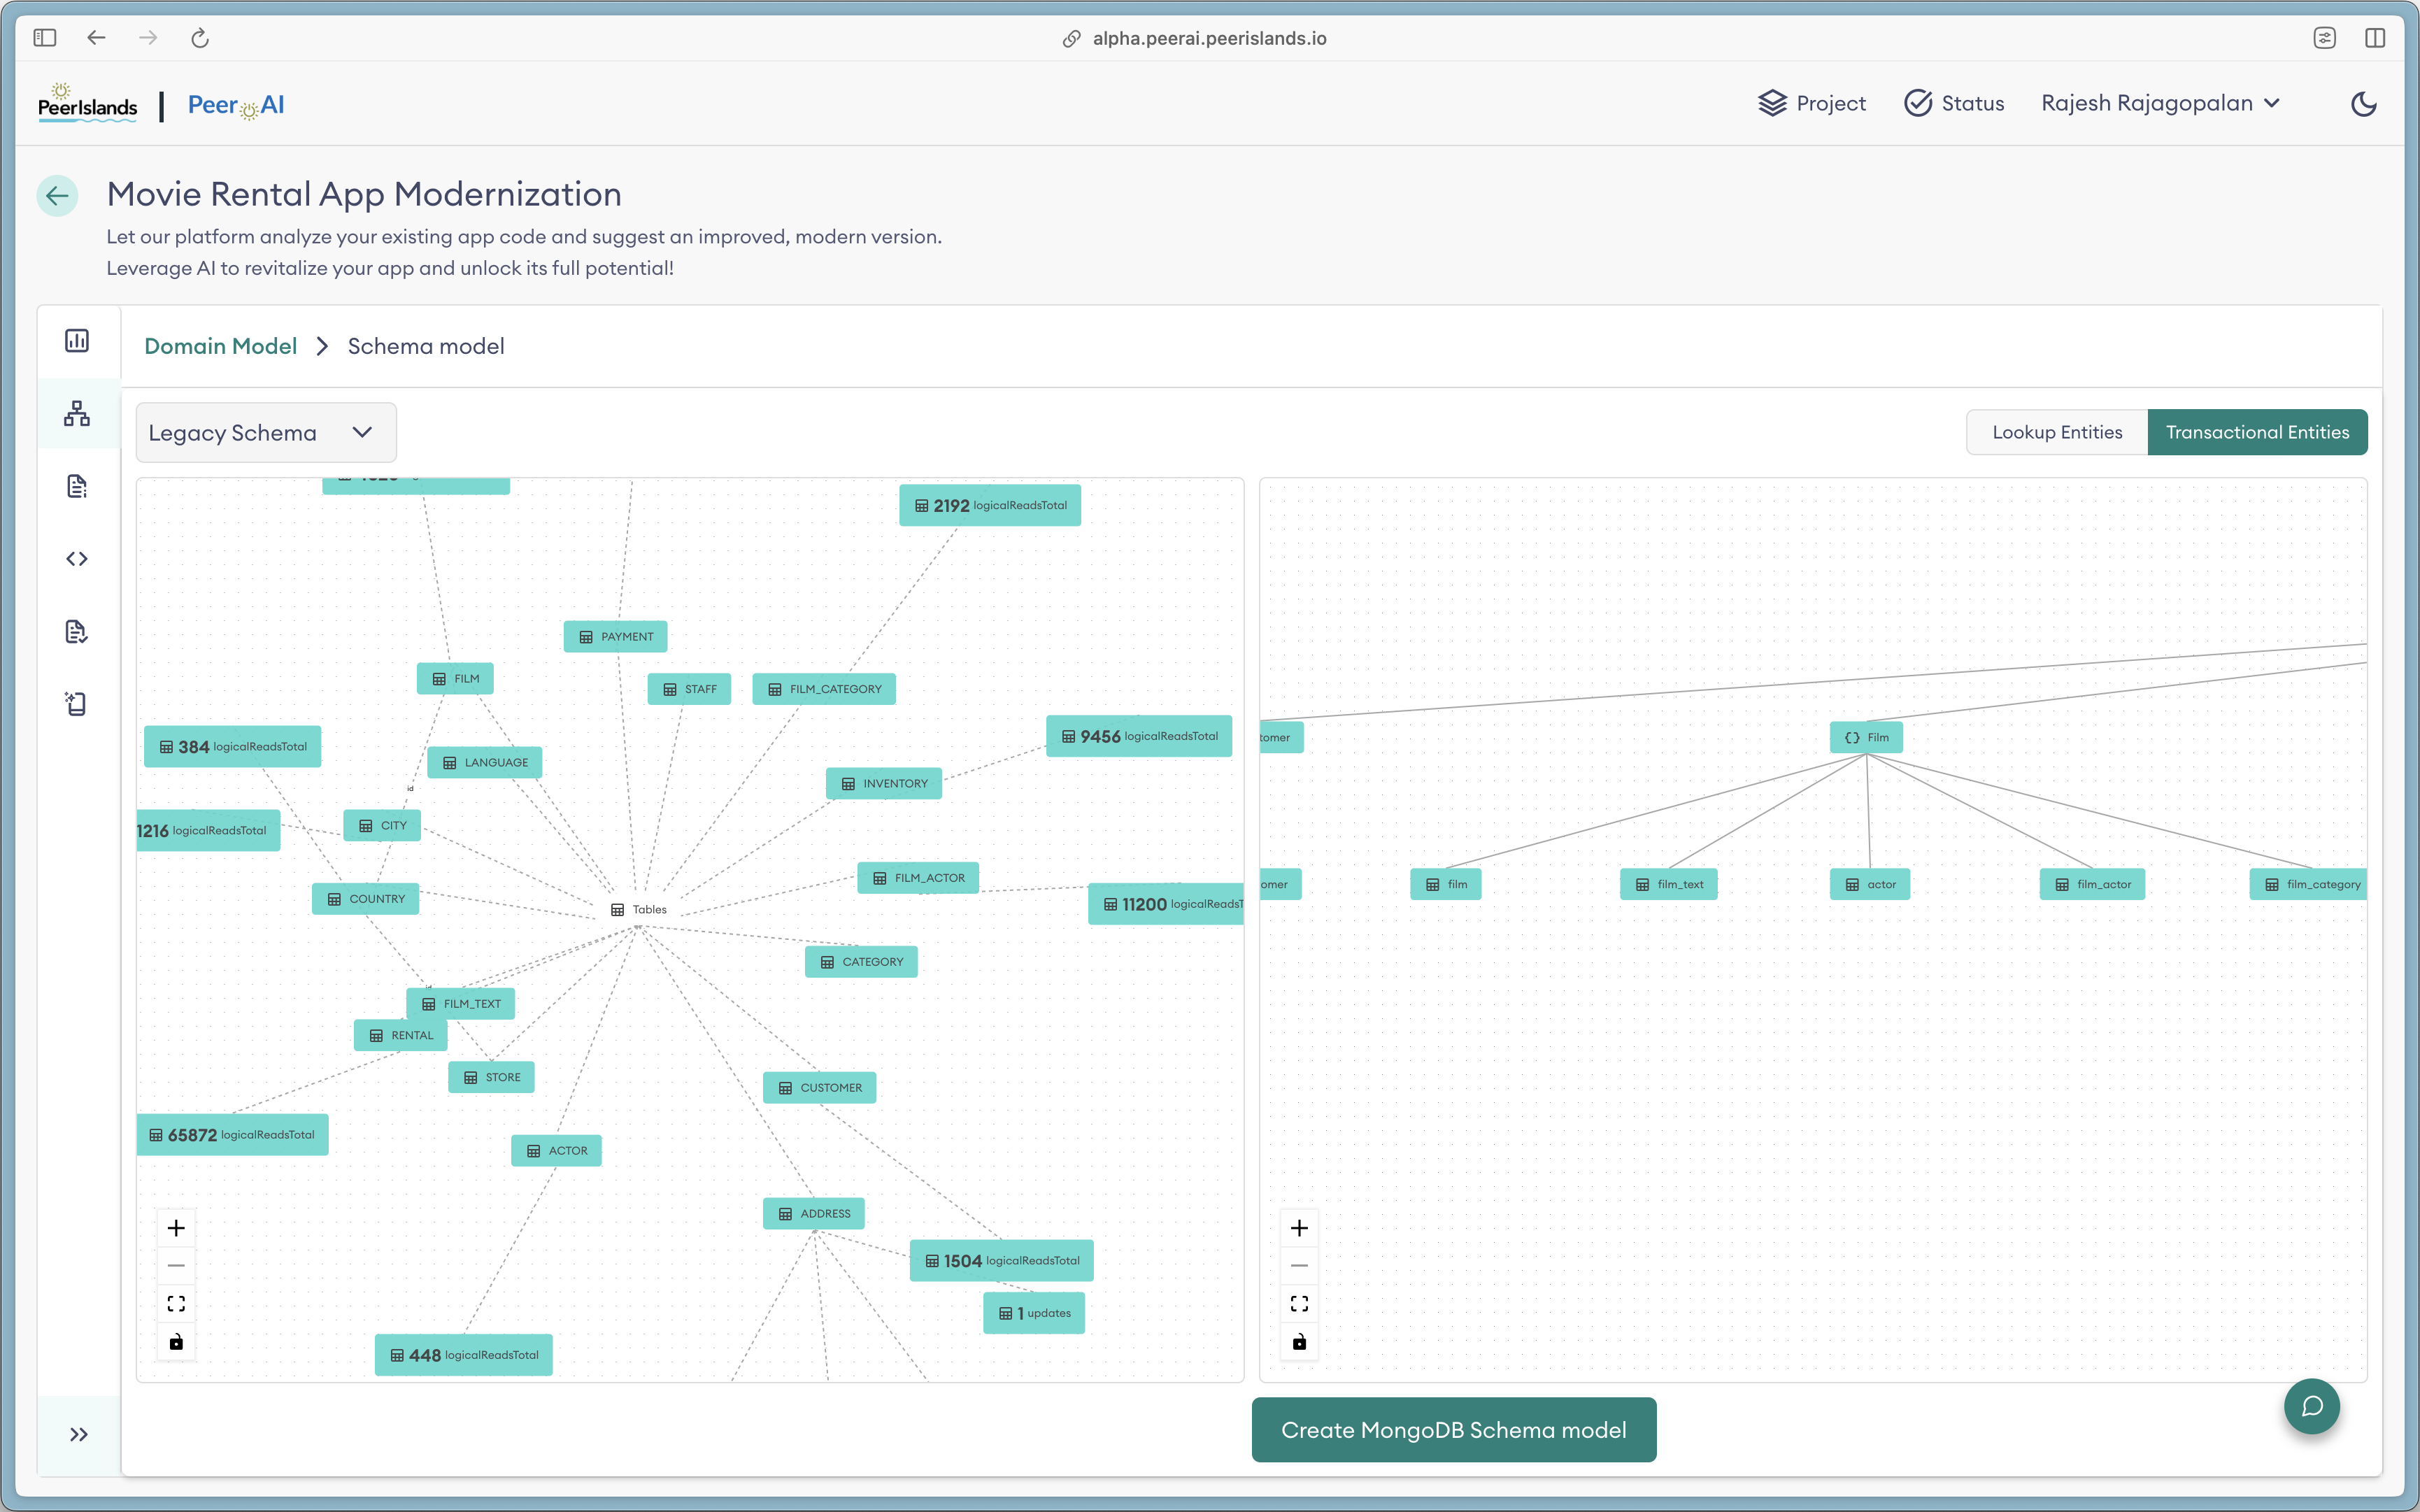
Task: Click the hierarchy diagram sidebar icon
Action: click(x=77, y=414)
